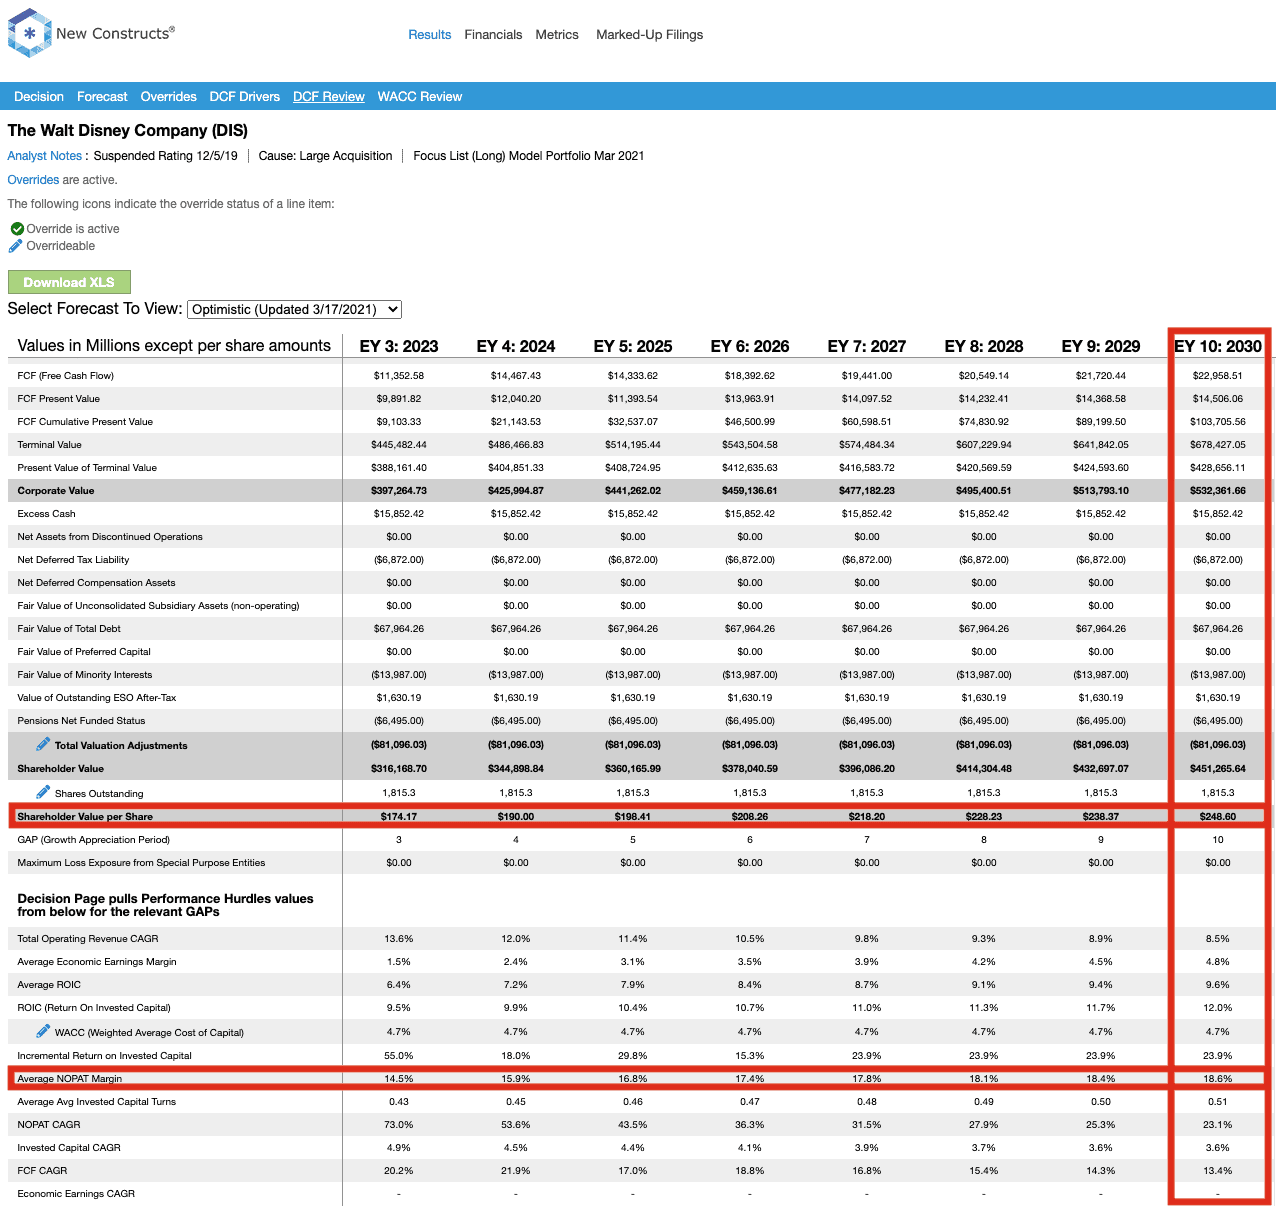The height and width of the screenshot is (1206, 1276).
Task: Click the 12.0% ROIC cell for 2030
Action: coord(1218,1008)
